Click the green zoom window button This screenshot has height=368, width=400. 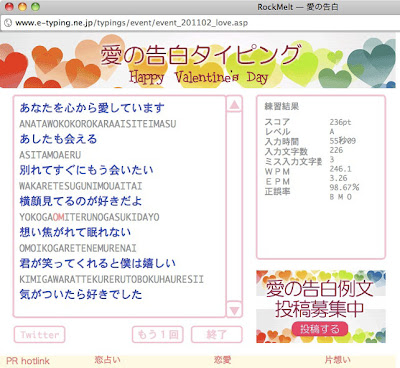[35, 7]
